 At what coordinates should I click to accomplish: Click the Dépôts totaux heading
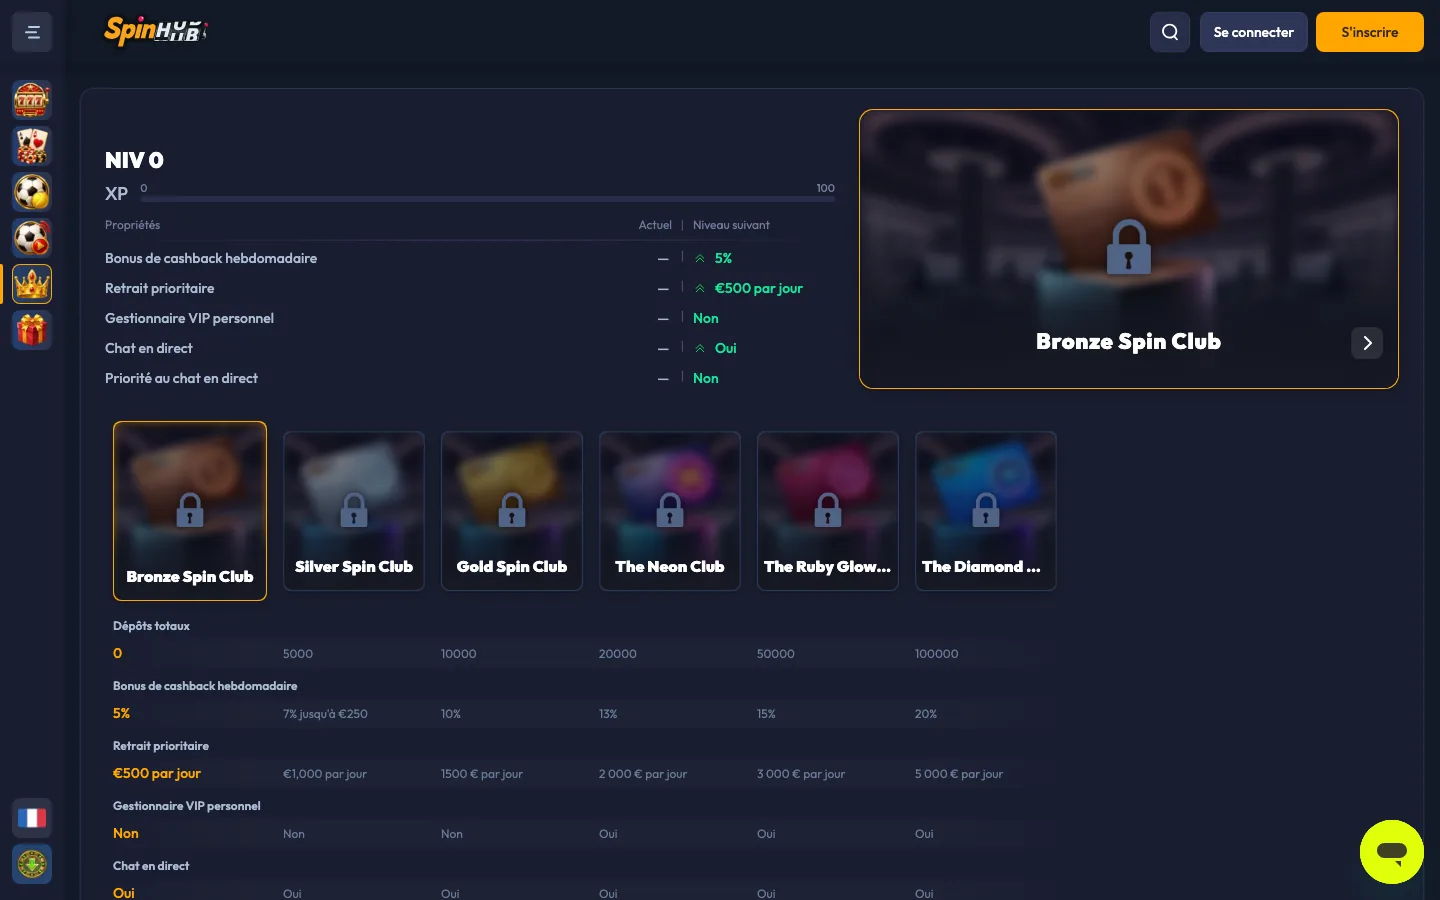(x=151, y=626)
